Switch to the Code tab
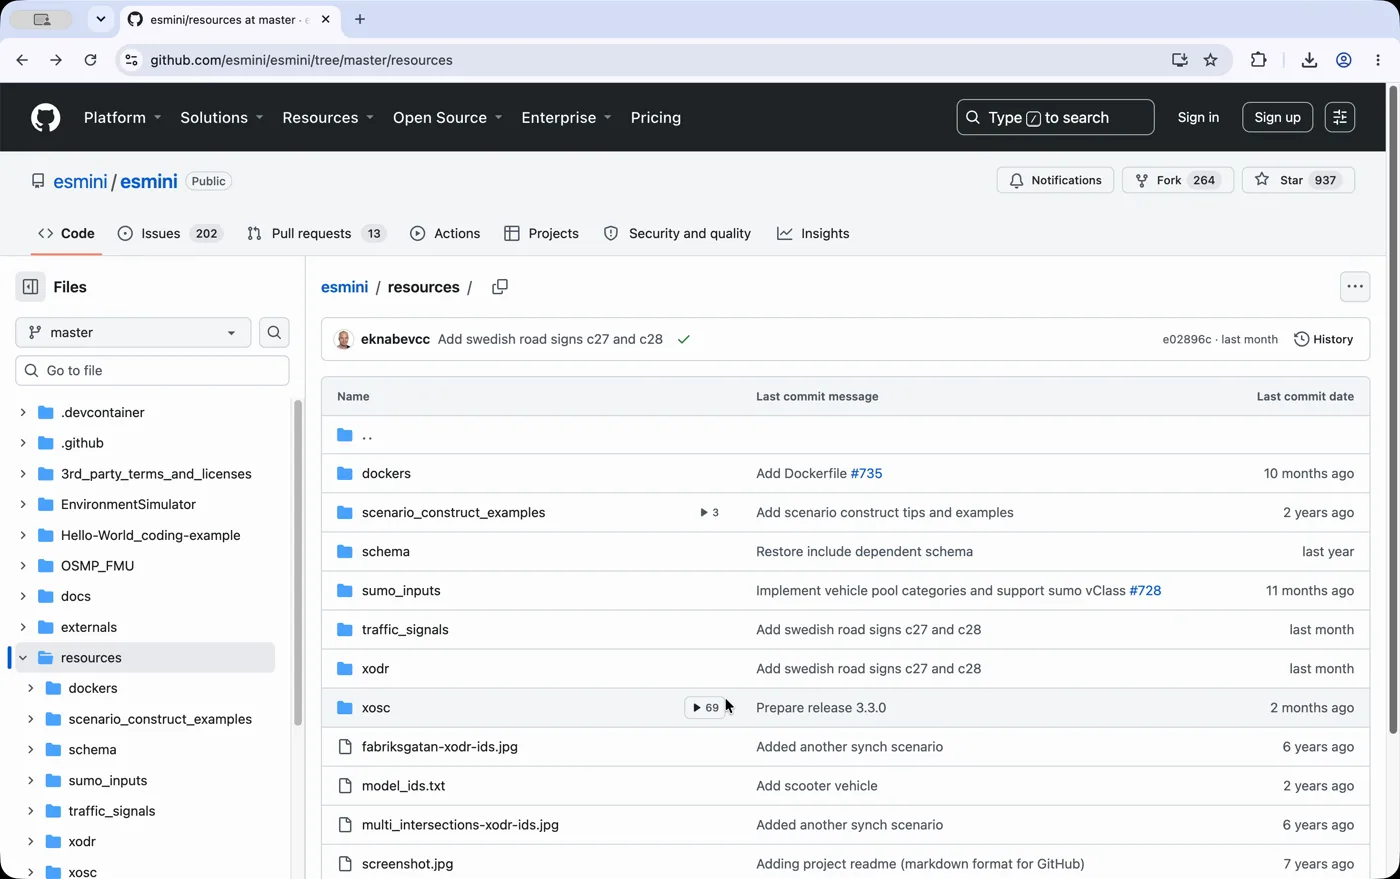The image size is (1400, 879). click(x=66, y=233)
